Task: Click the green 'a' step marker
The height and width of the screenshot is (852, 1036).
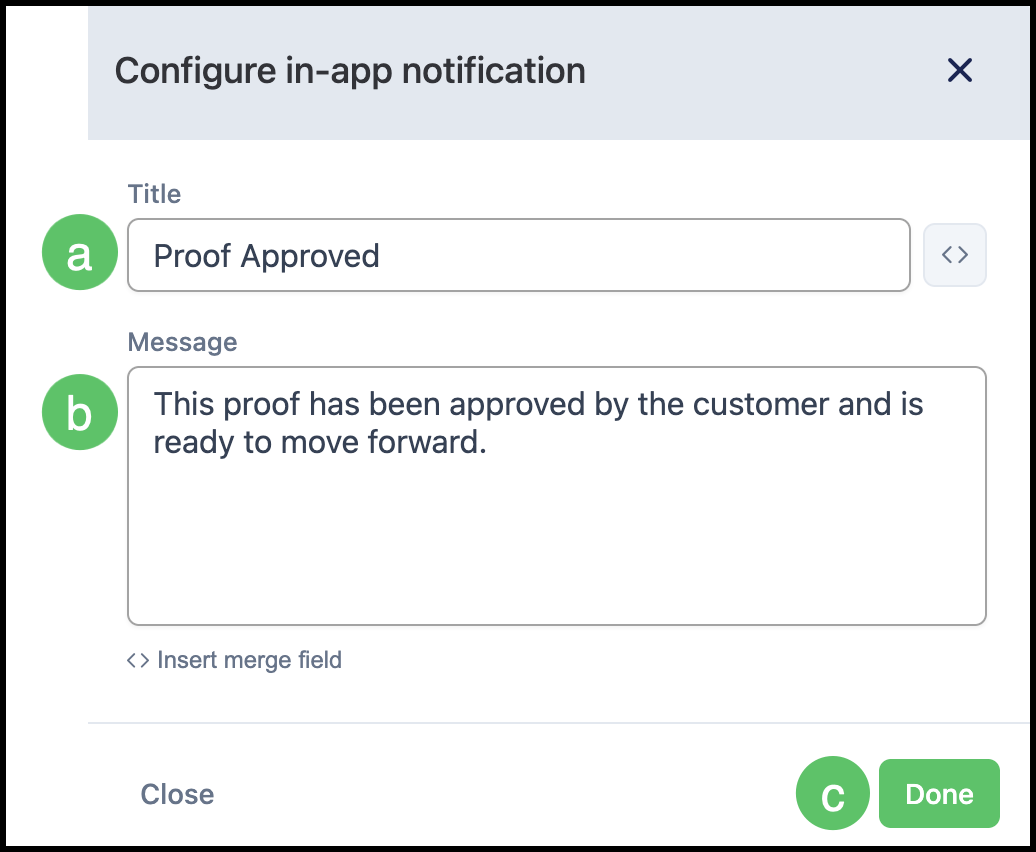Action: pos(80,252)
